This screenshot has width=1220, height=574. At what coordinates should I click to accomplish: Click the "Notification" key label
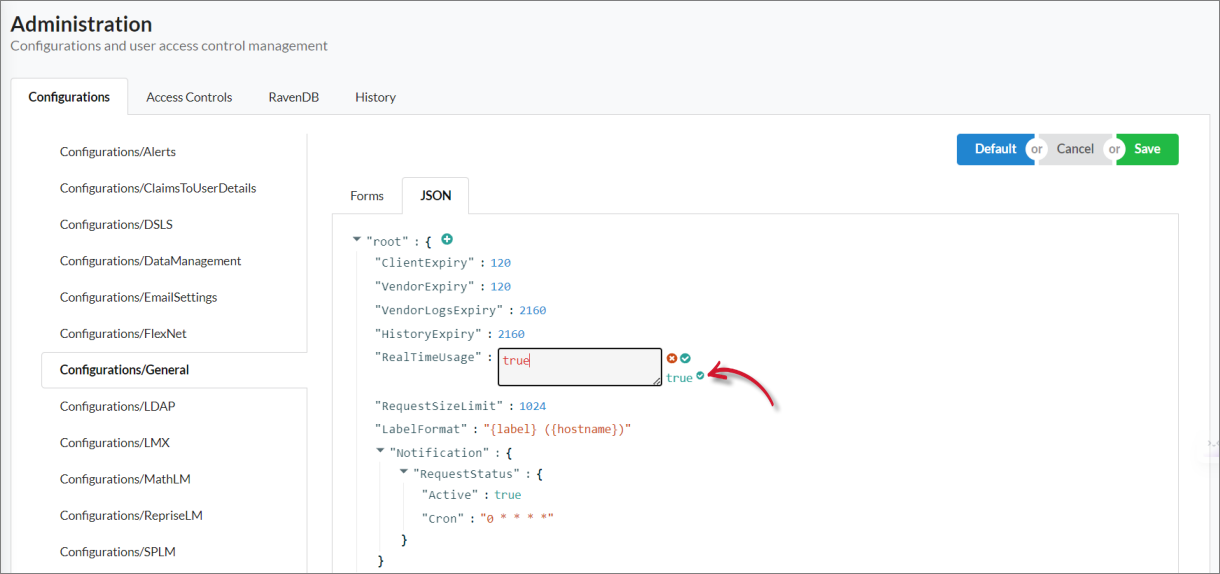click(x=437, y=453)
